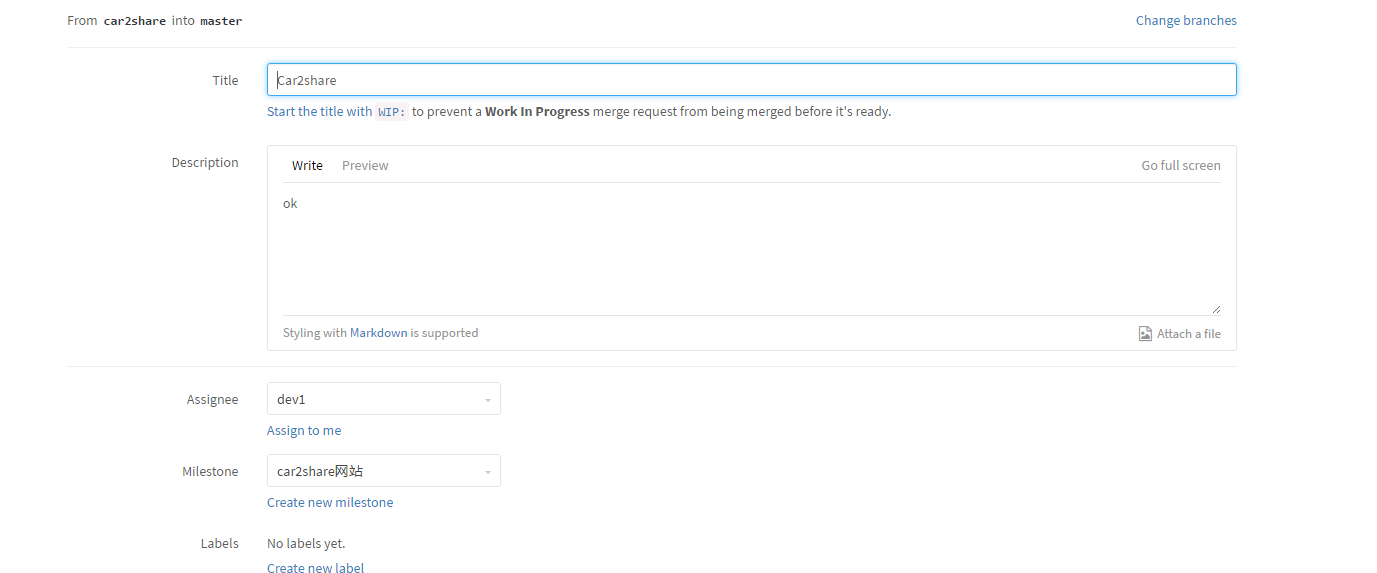Focus the Title input containing Car2share
Viewport: 1377px width, 573px height.
point(750,80)
